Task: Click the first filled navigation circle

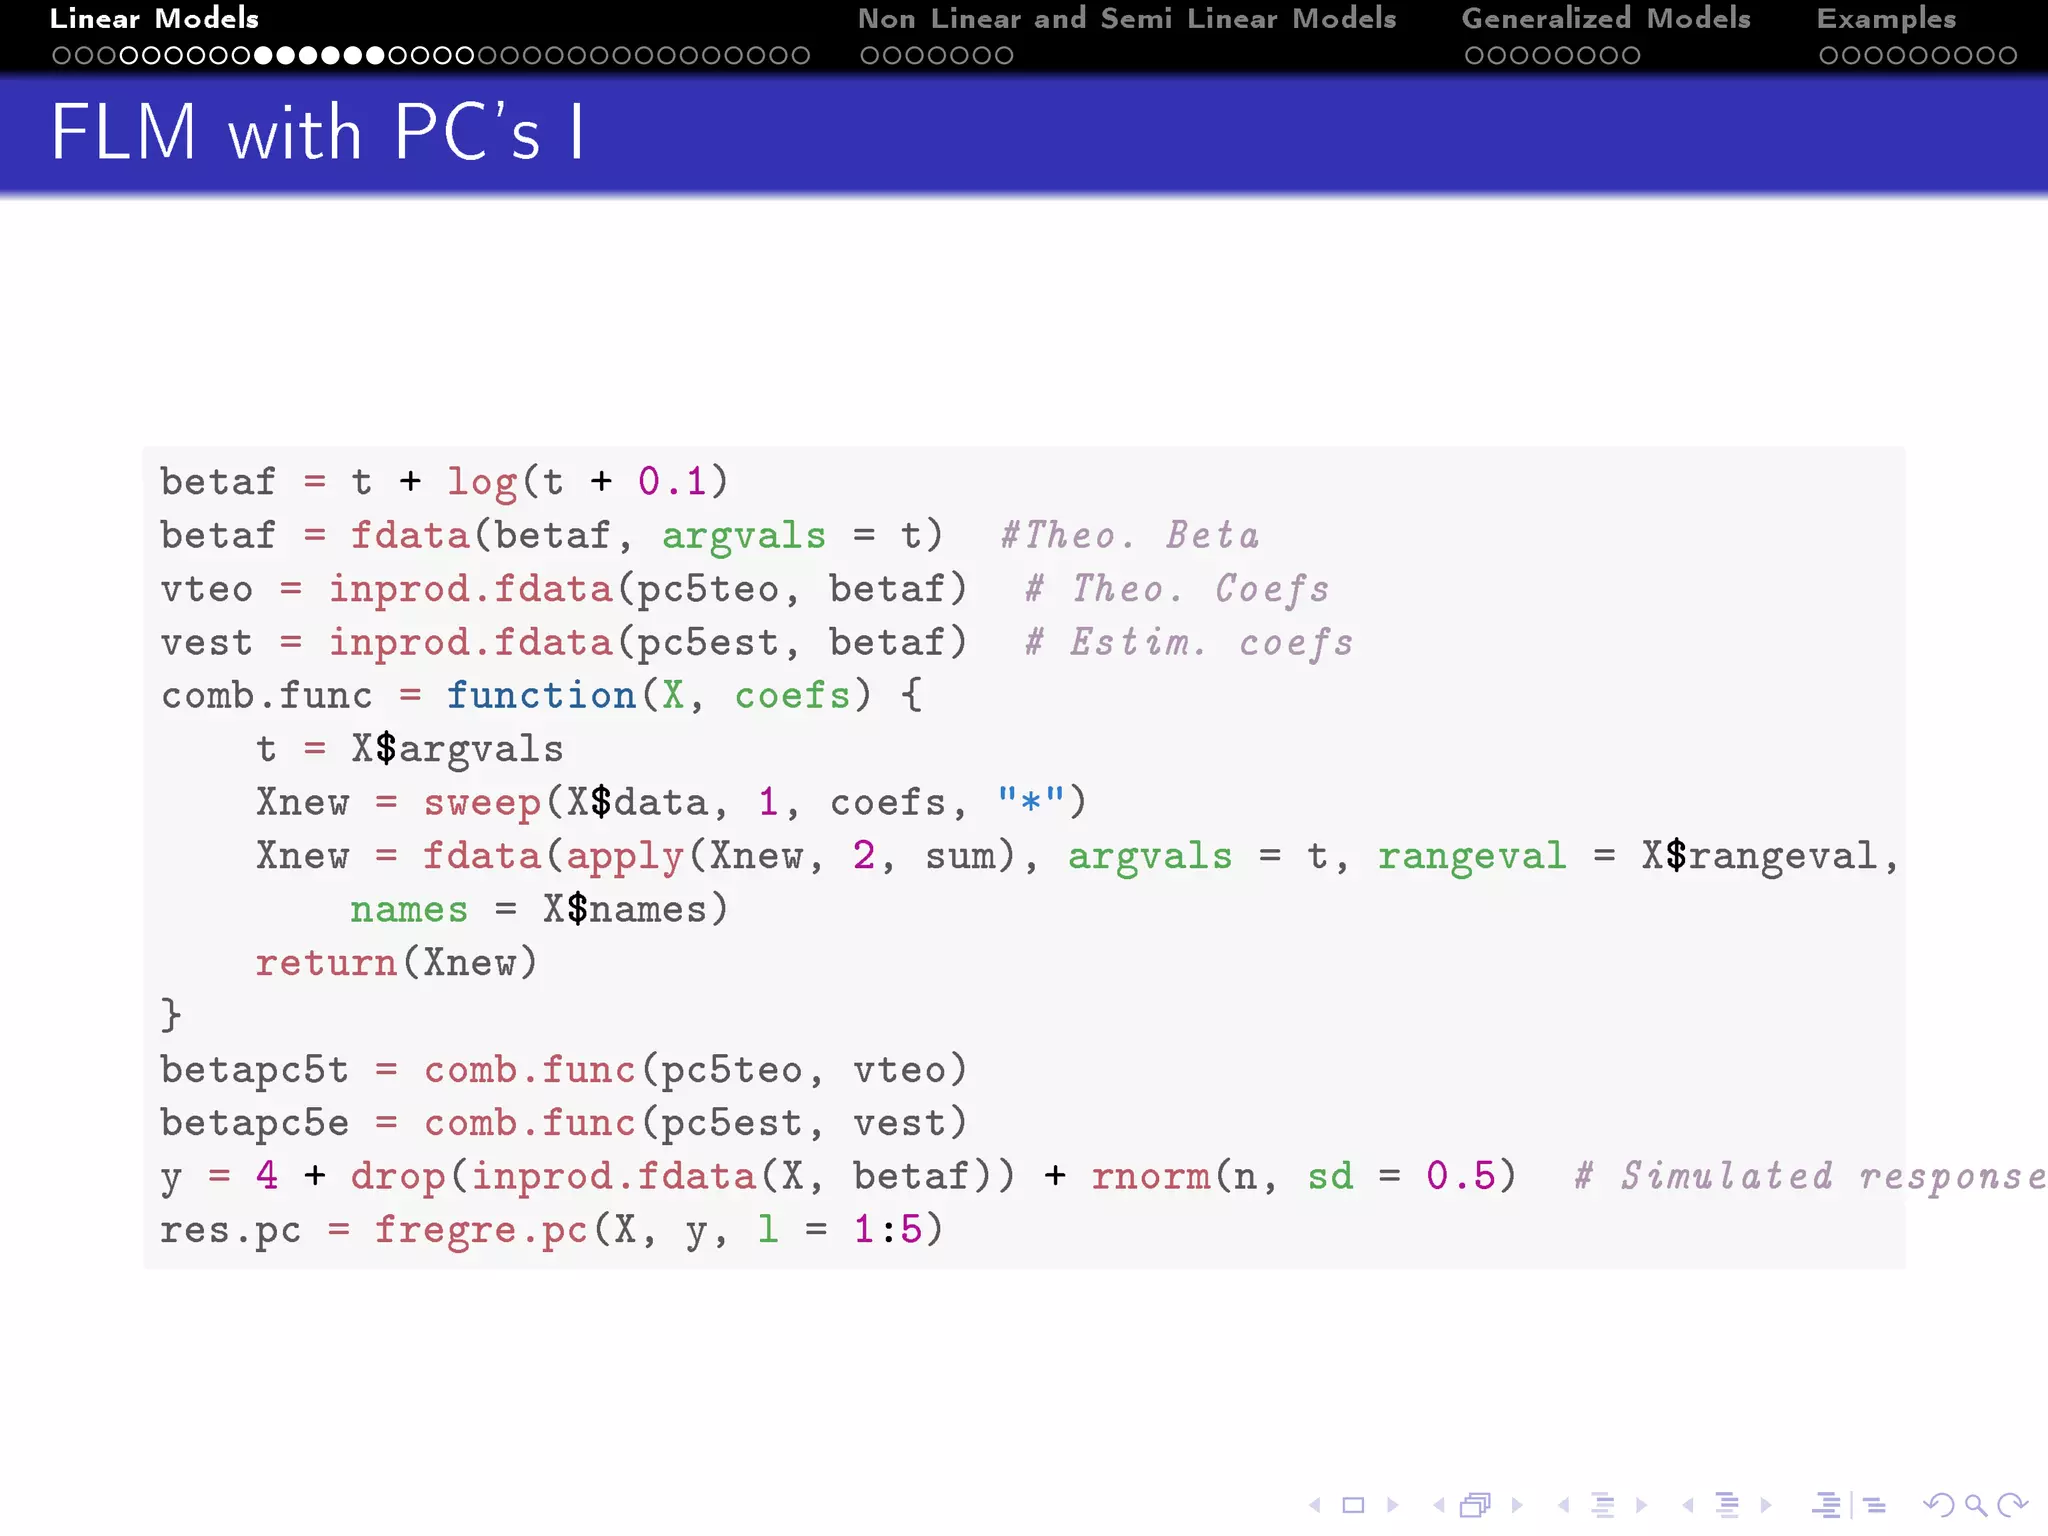Action: click(x=263, y=56)
